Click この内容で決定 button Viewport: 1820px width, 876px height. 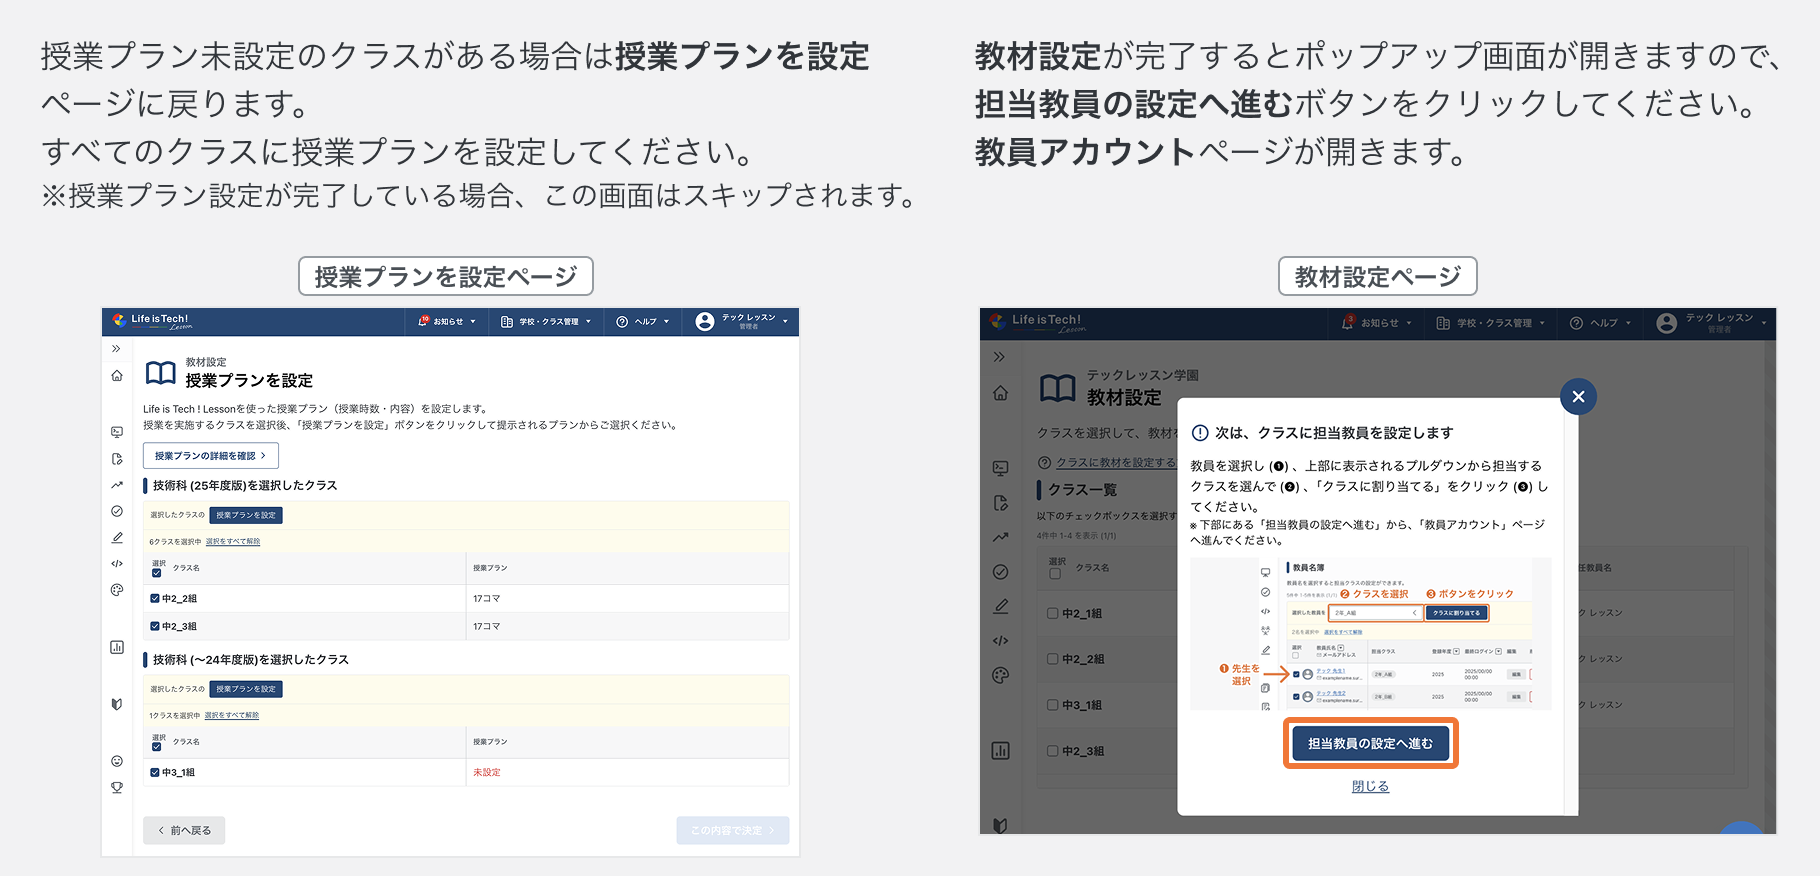point(733,831)
